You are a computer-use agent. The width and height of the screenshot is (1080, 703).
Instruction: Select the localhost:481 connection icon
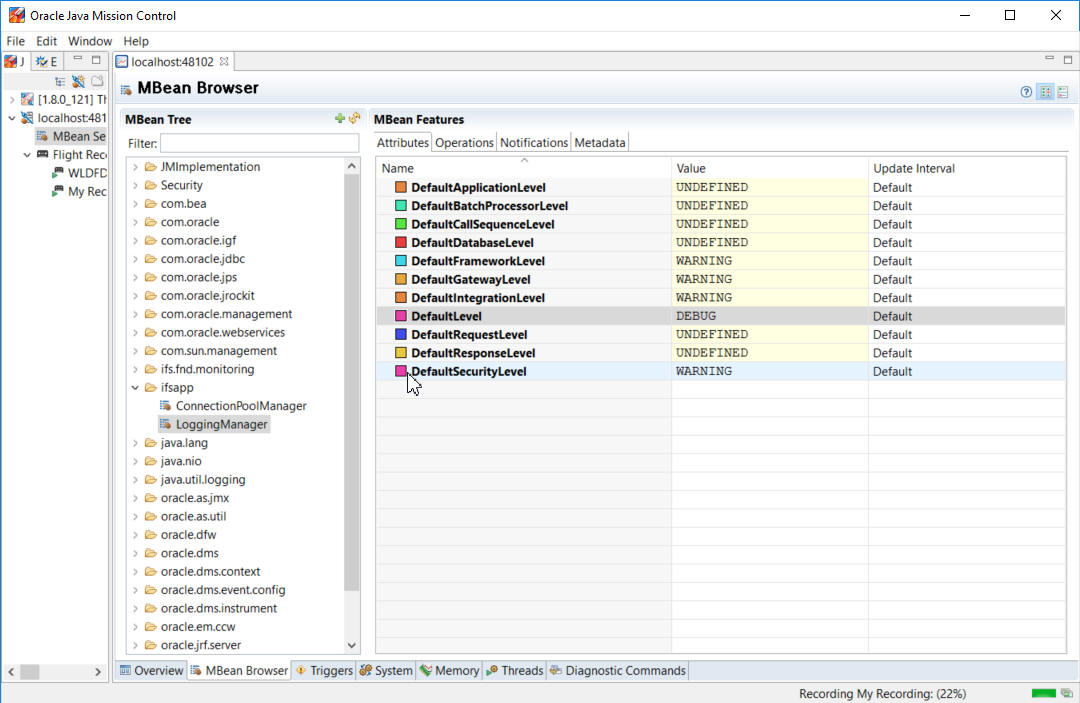click(x=27, y=118)
